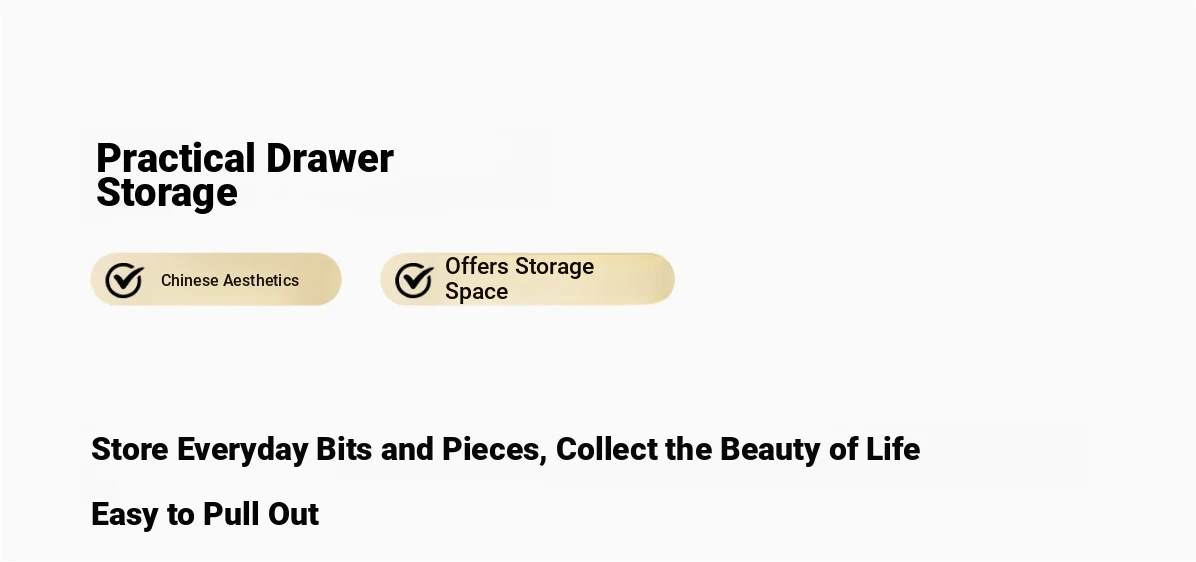Click the word Space in the second badge

pos(477,292)
